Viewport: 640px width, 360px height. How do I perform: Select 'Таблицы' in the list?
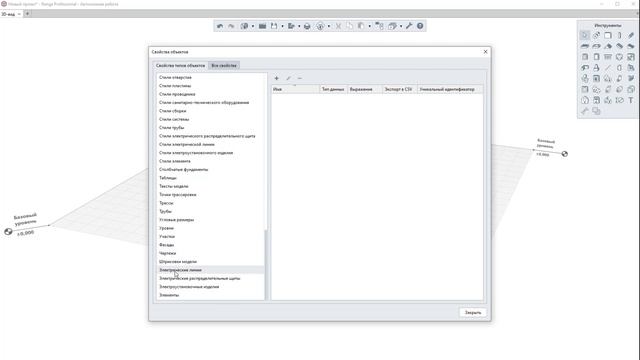[x=168, y=178]
